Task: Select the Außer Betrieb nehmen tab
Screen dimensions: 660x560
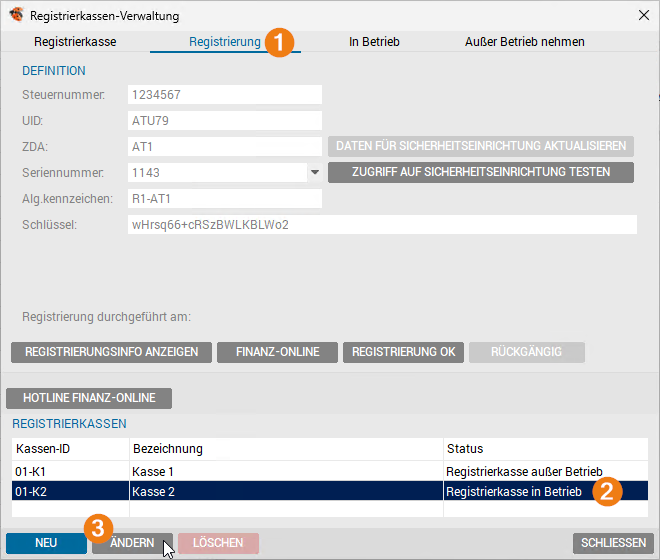Action: (524, 42)
